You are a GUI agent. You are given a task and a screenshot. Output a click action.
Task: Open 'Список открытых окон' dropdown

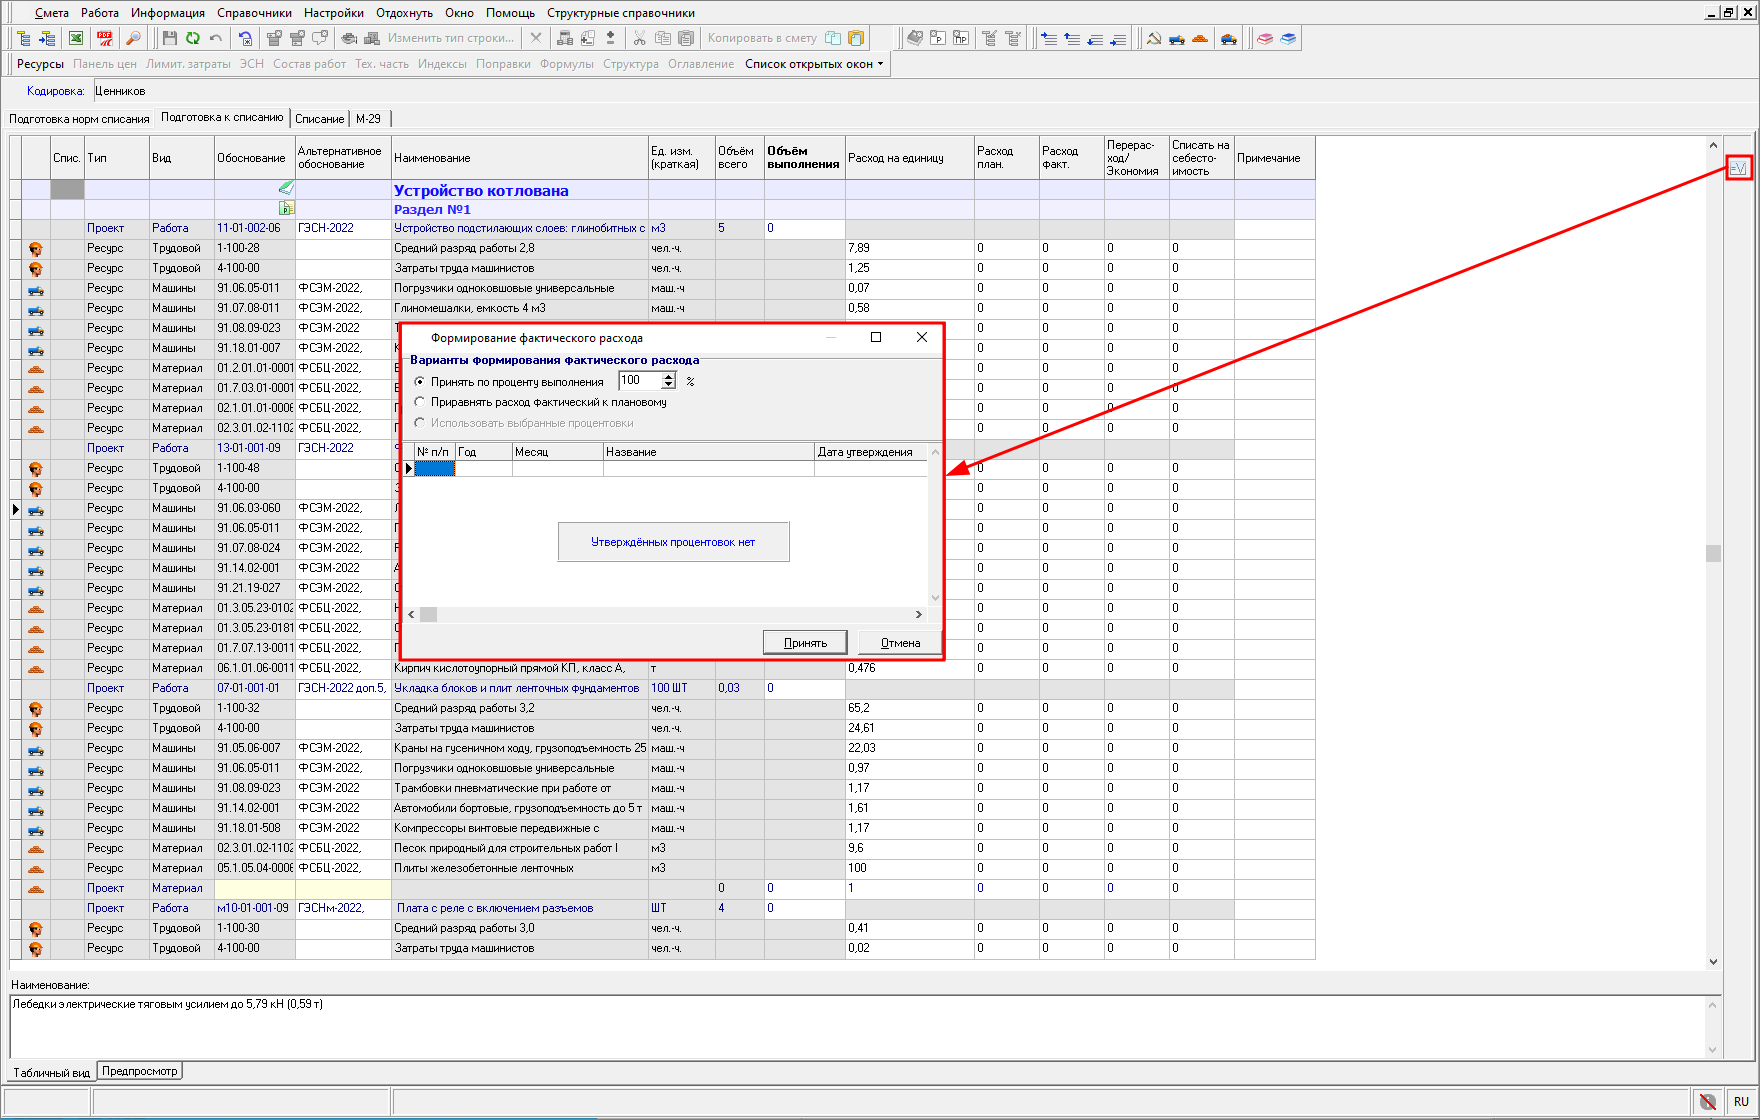(814, 64)
